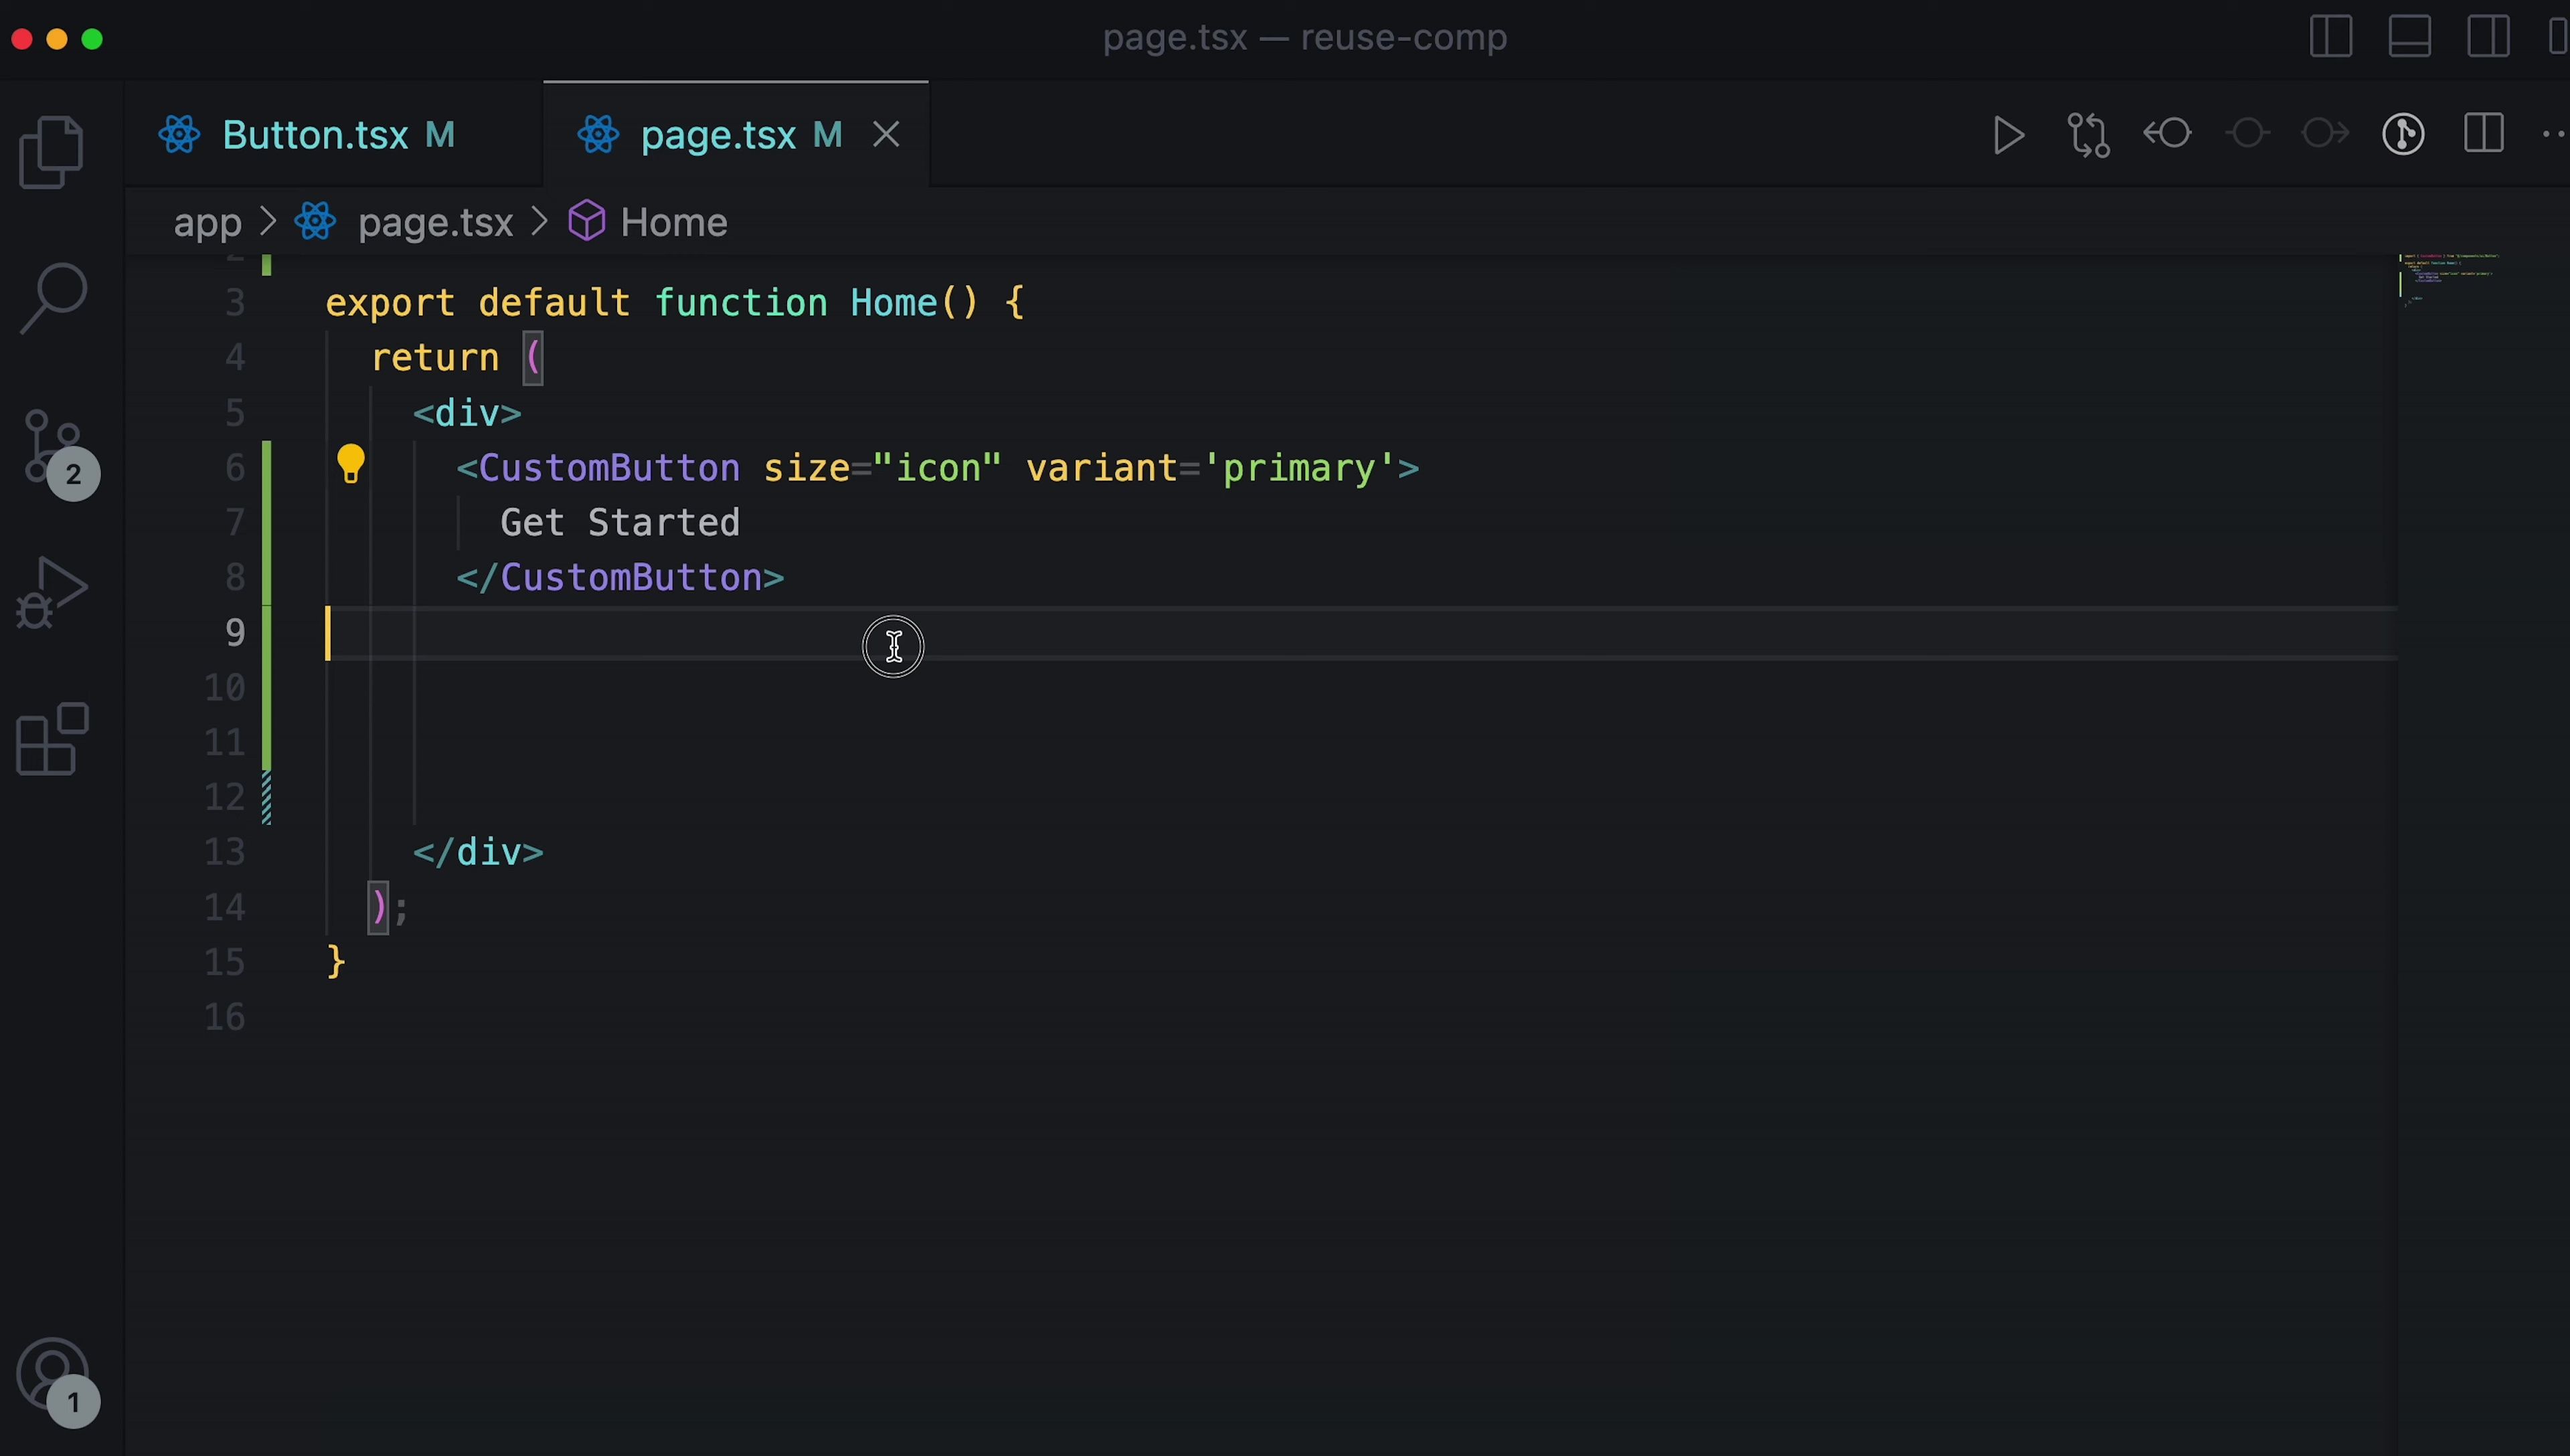The width and height of the screenshot is (2570, 1456).
Task: Click the function name Home on line 3
Action: click(893, 303)
